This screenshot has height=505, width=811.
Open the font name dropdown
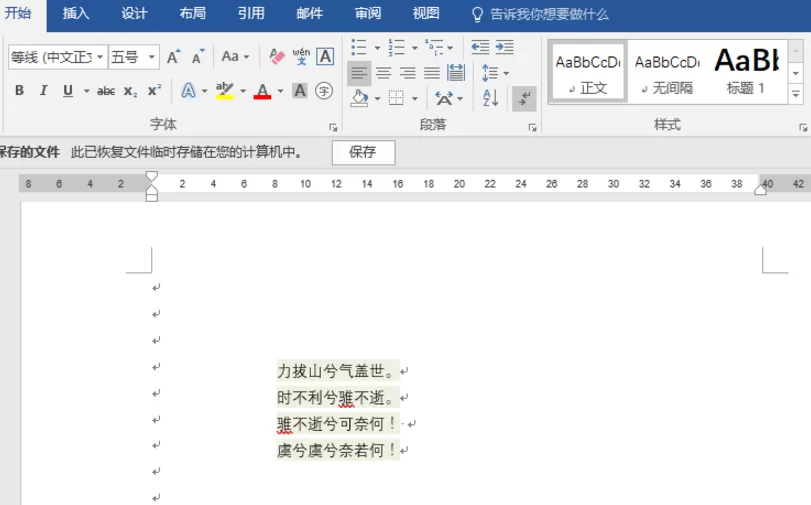tap(100, 57)
